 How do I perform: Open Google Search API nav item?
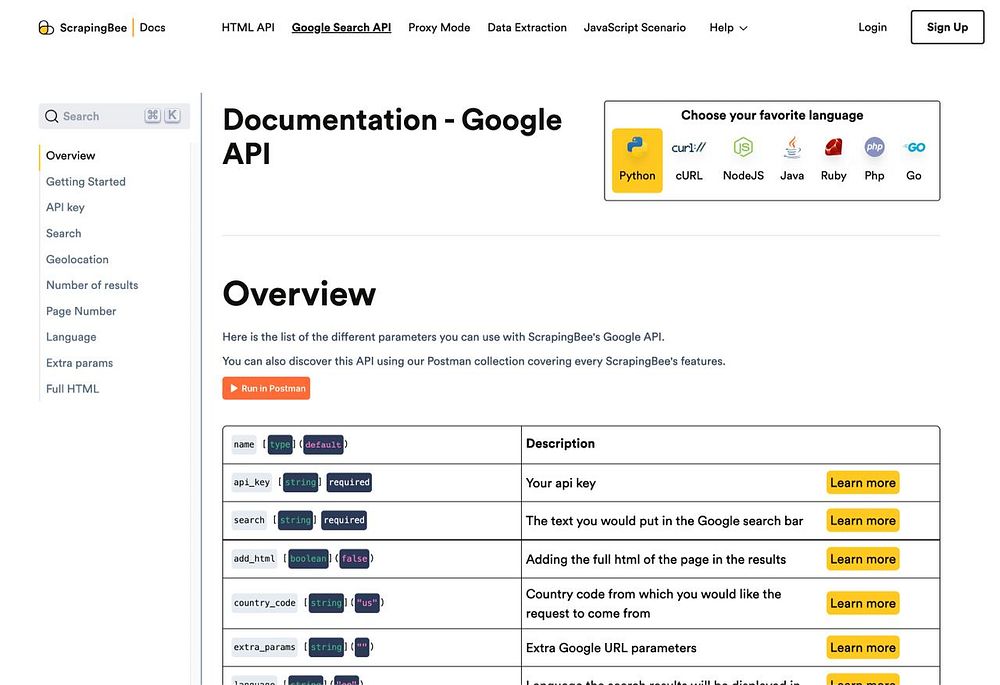[341, 27]
